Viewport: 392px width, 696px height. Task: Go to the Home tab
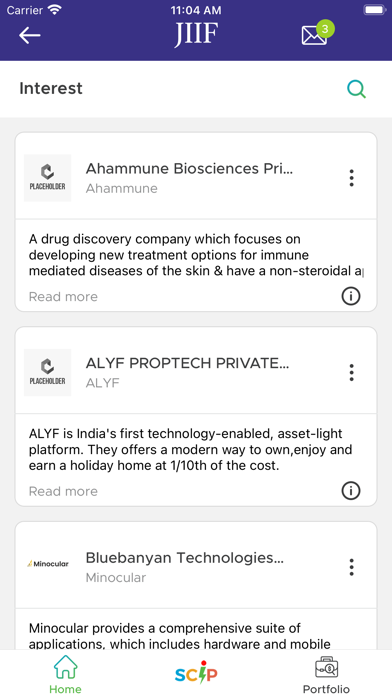tap(65, 674)
